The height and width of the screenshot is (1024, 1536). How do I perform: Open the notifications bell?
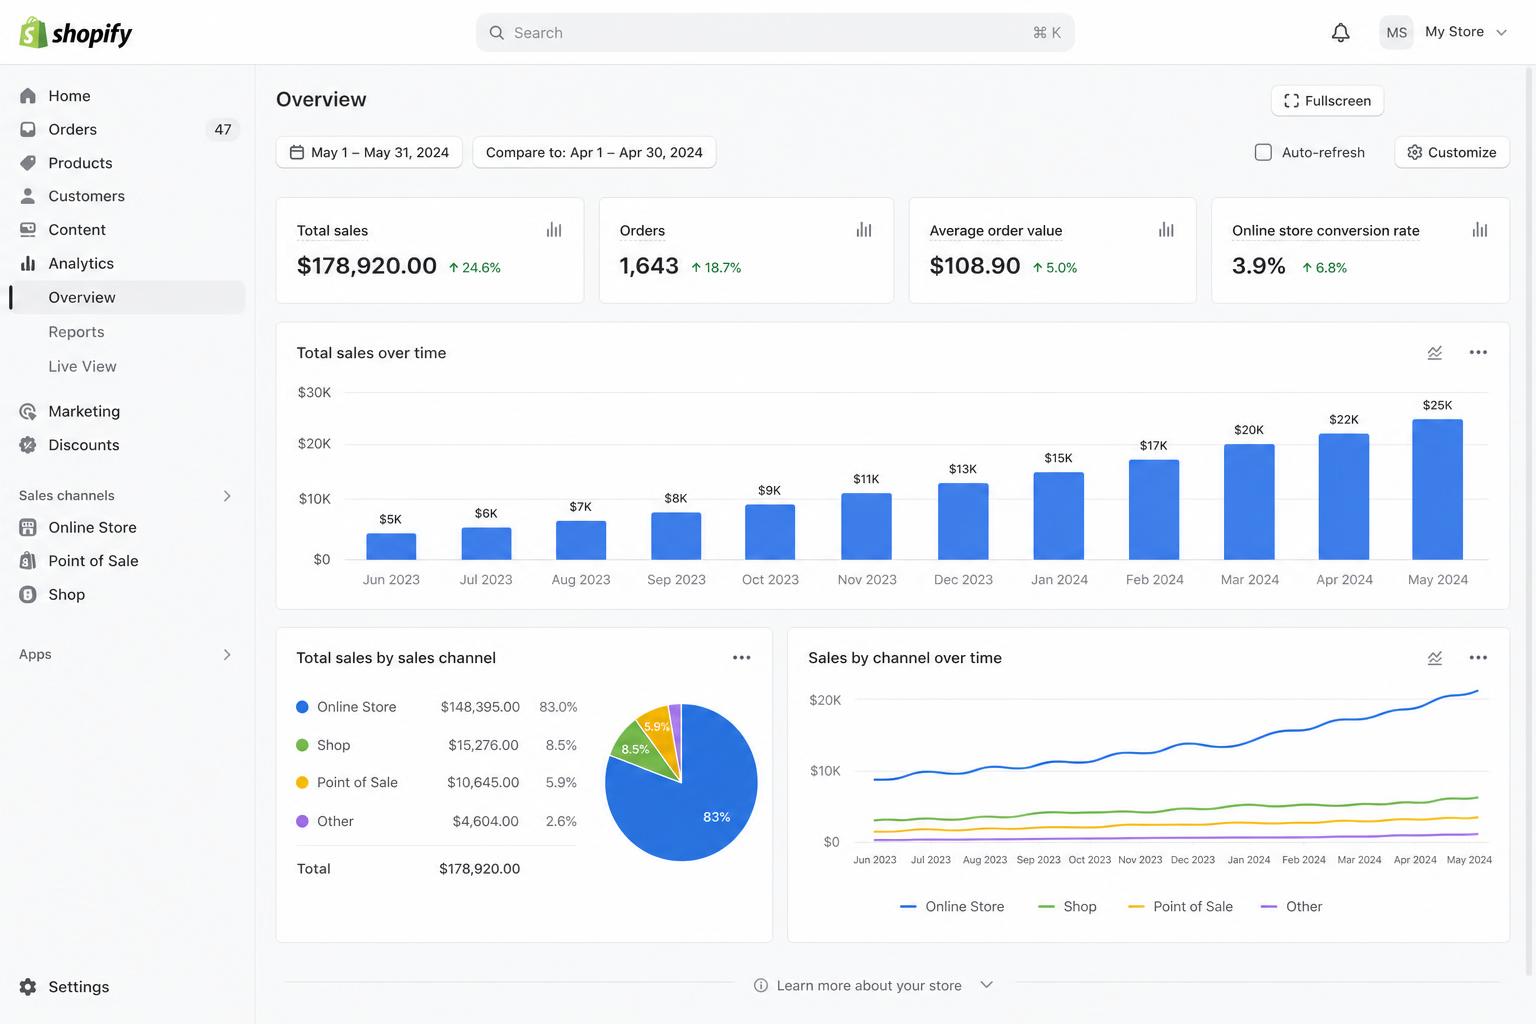pyautogui.click(x=1340, y=33)
